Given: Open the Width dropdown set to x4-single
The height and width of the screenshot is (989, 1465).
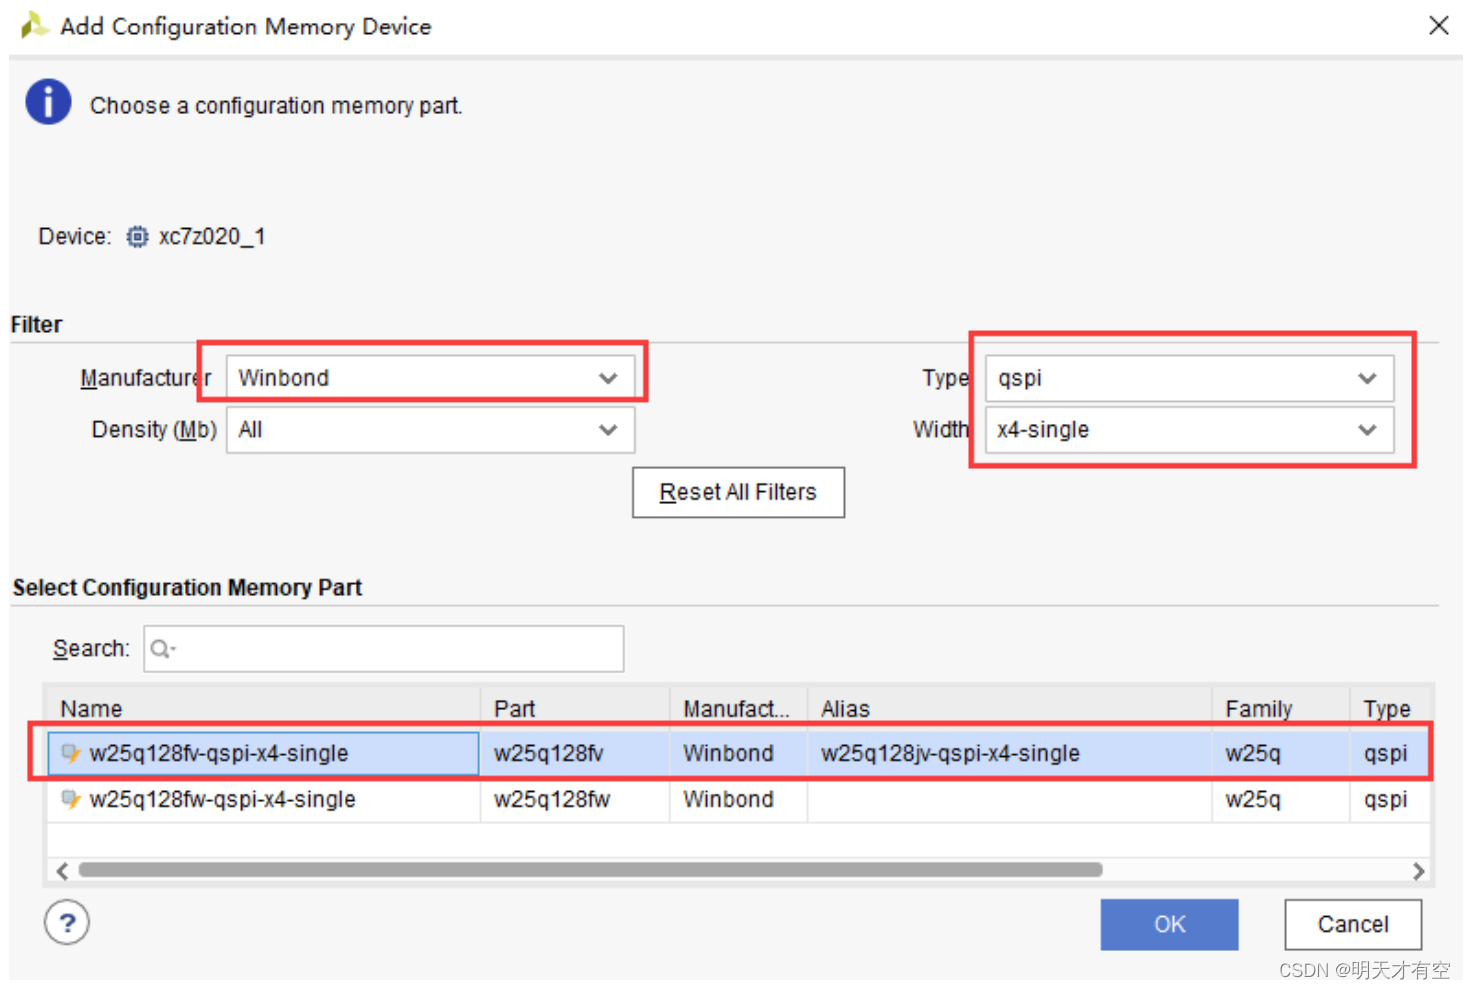Looking at the screenshot, I should coord(1189,430).
